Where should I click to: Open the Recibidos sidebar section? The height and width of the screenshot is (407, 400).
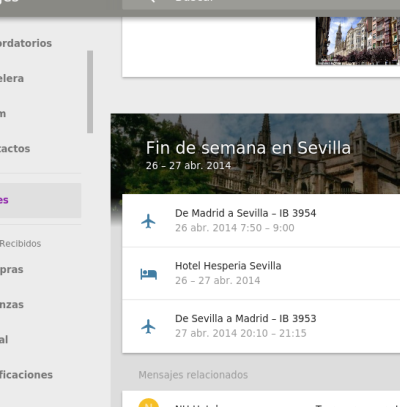(x=20, y=244)
